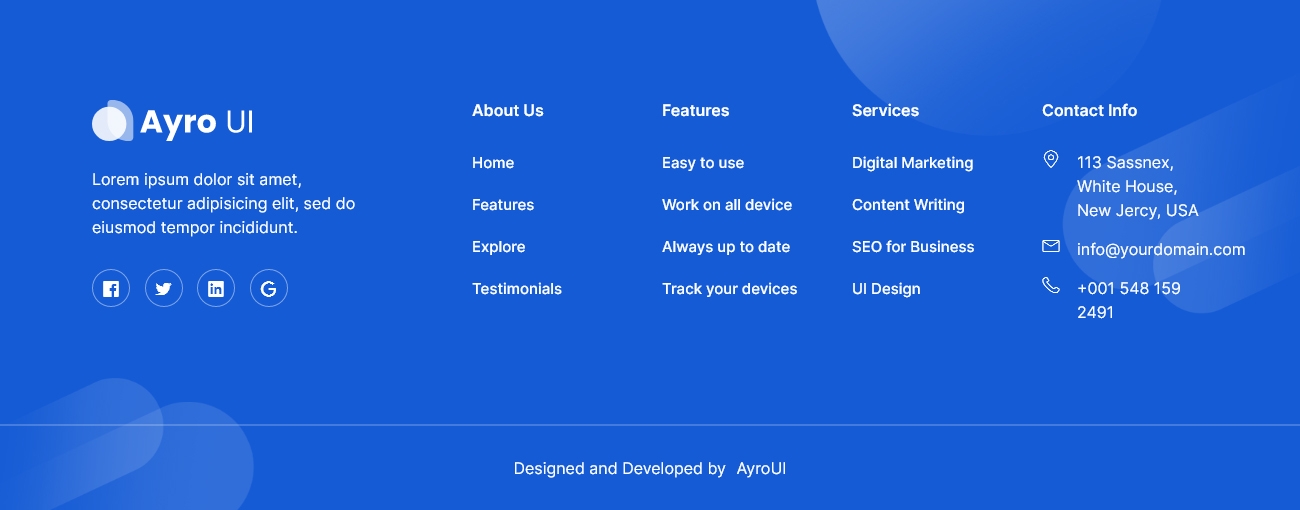Click the Facebook social icon
This screenshot has height=510, width=1300.
click(x=111, y=289)
